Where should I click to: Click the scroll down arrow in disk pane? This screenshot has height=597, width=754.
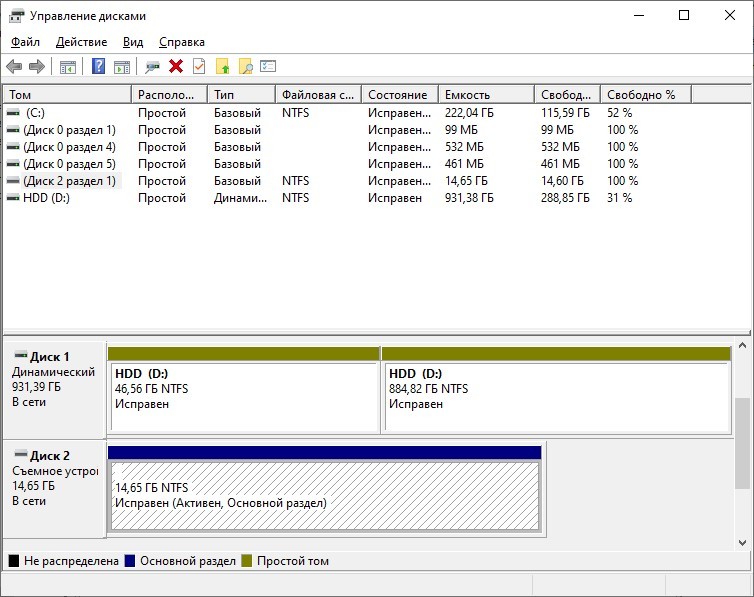[742, 543]
